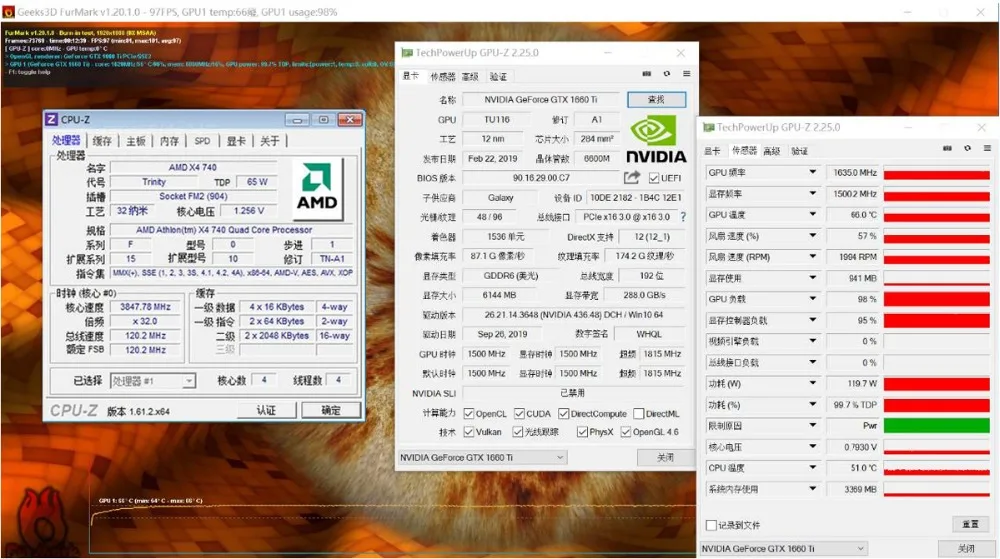Toggle the 光线跟踪 ray tracing checkbox
Image resolution: width=1000 pixels, height=559 pixels.
[518, 432]
